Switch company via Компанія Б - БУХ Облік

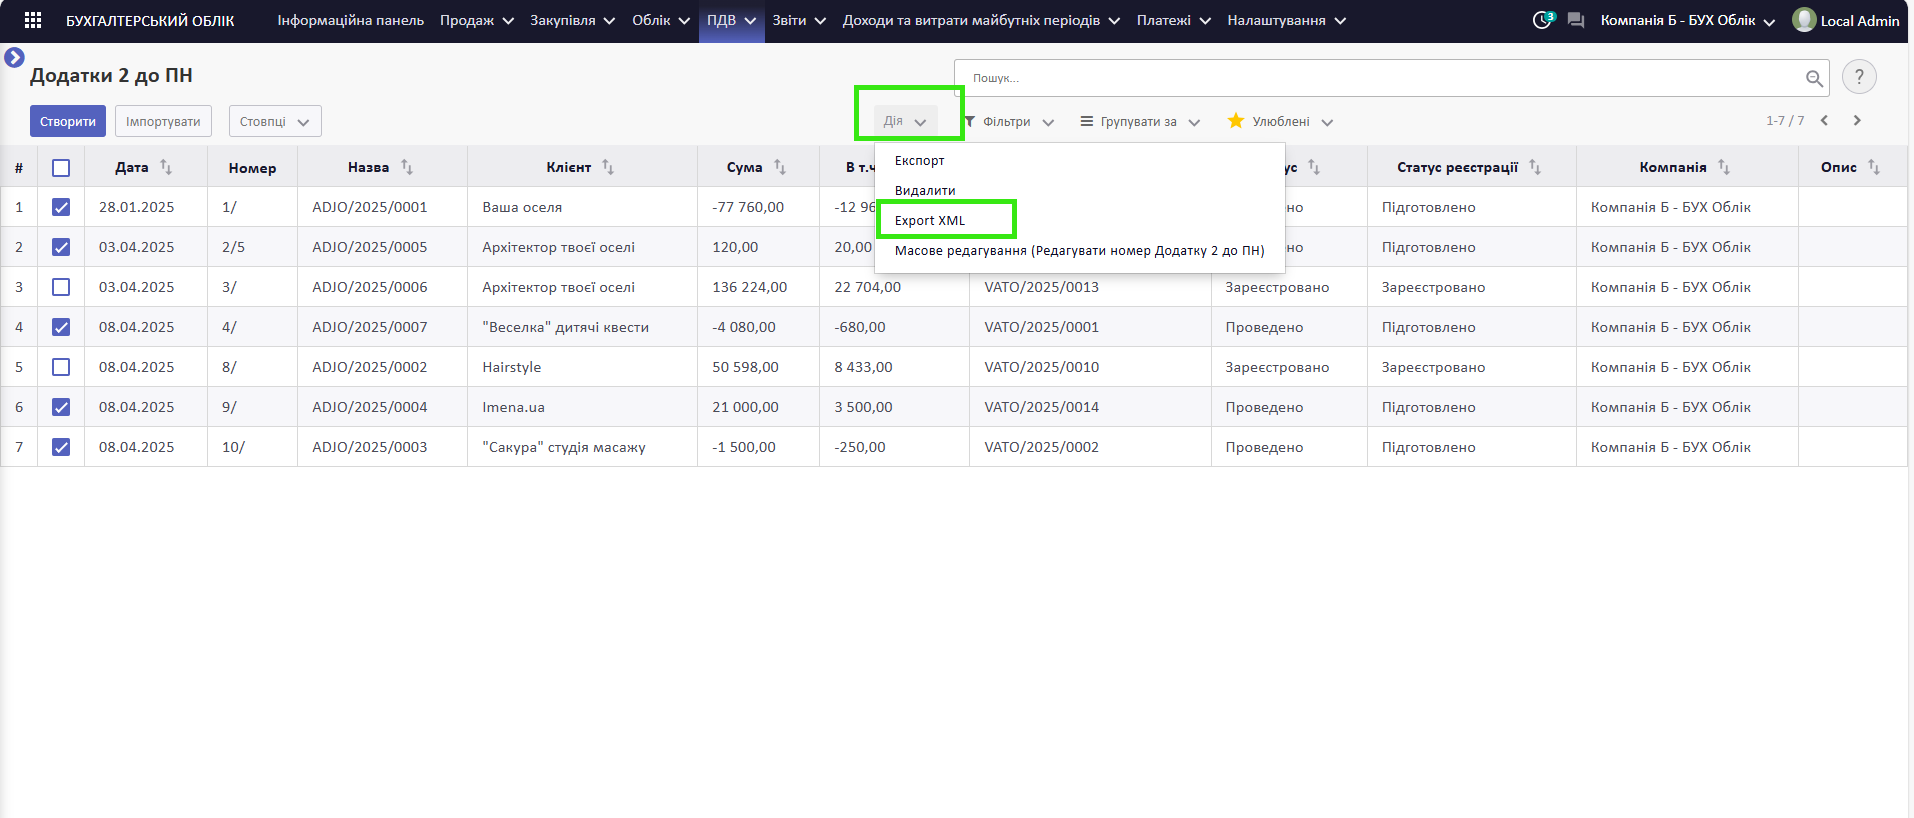tap(1688, 20)
